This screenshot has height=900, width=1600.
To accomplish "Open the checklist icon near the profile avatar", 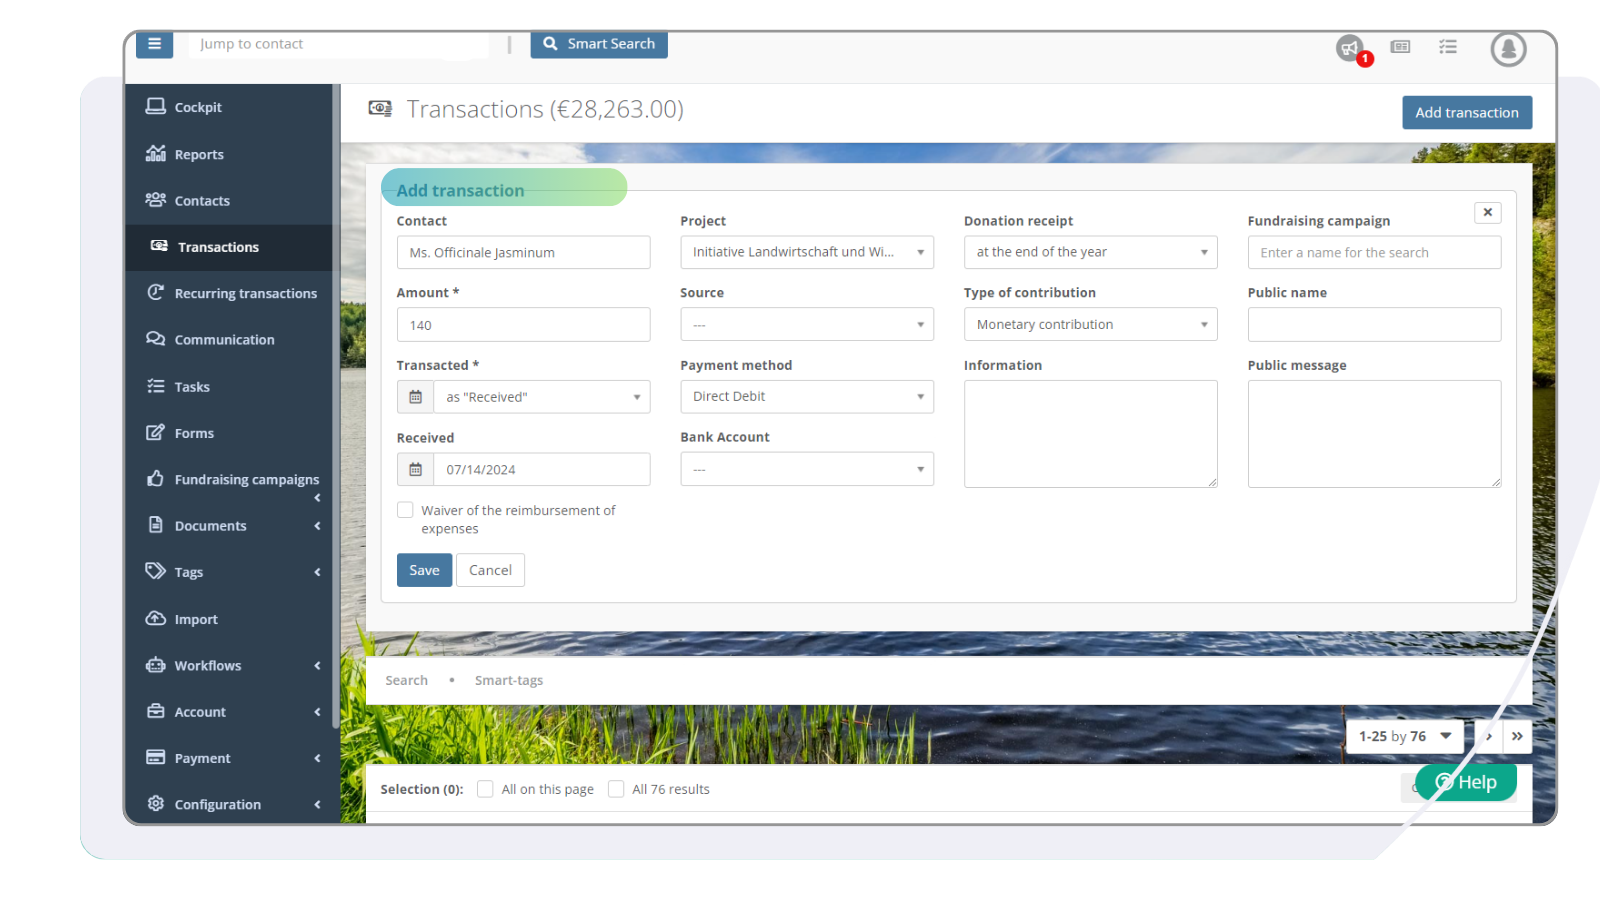I will pyautogui.click(x=1448, y=46).
